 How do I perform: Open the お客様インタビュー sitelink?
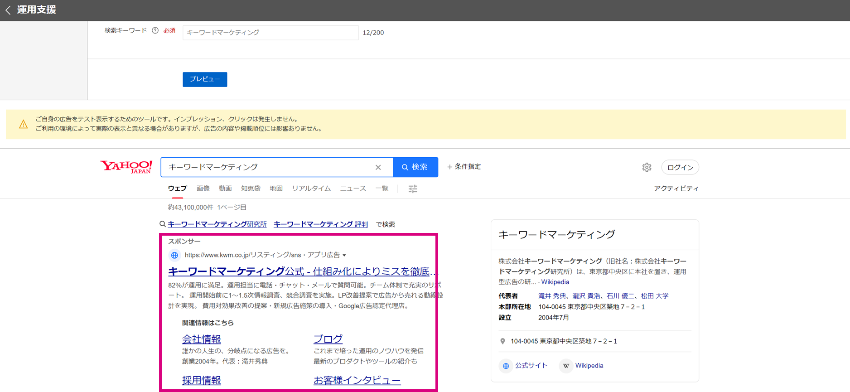coord(357,381)
